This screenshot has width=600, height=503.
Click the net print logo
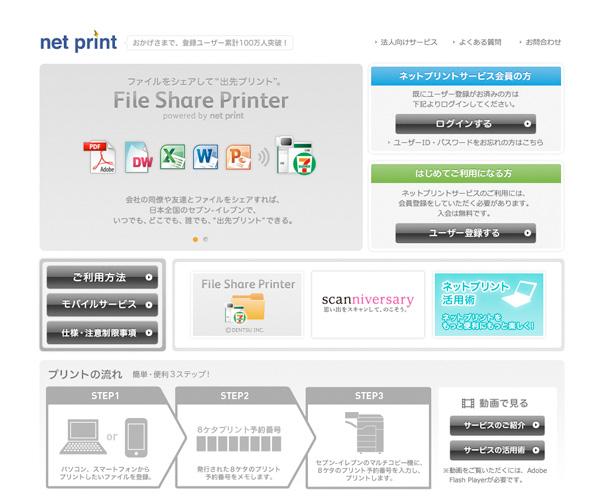pos(78,41)
